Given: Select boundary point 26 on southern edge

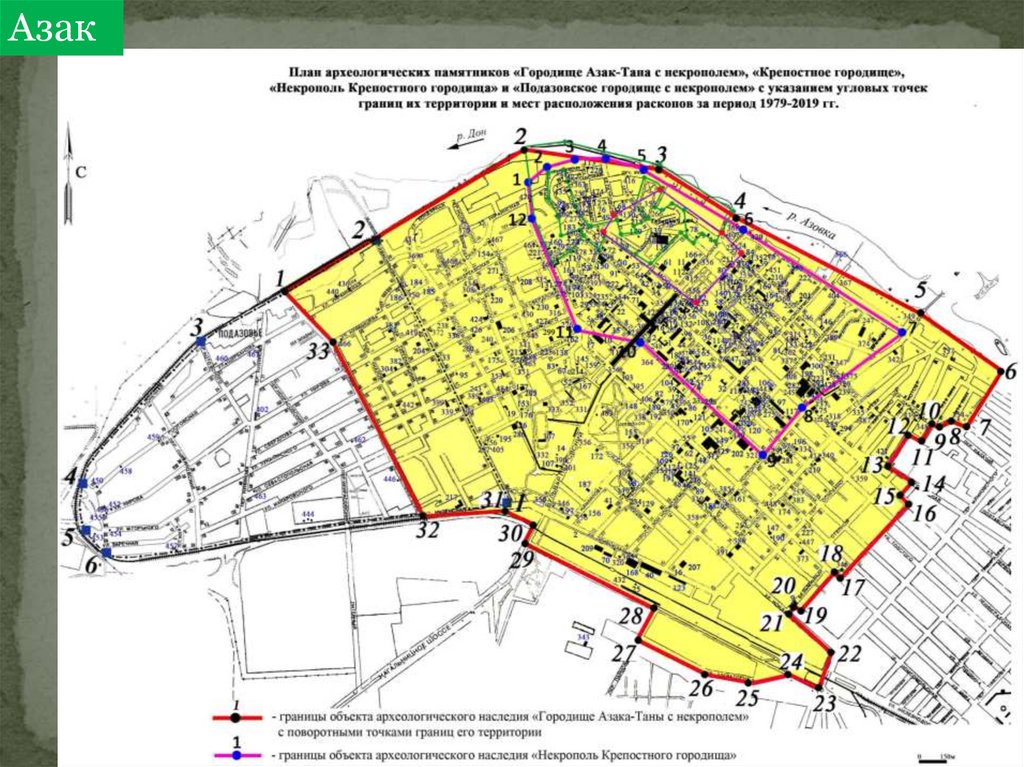Looking at the screenshot, I should point(705,674).
